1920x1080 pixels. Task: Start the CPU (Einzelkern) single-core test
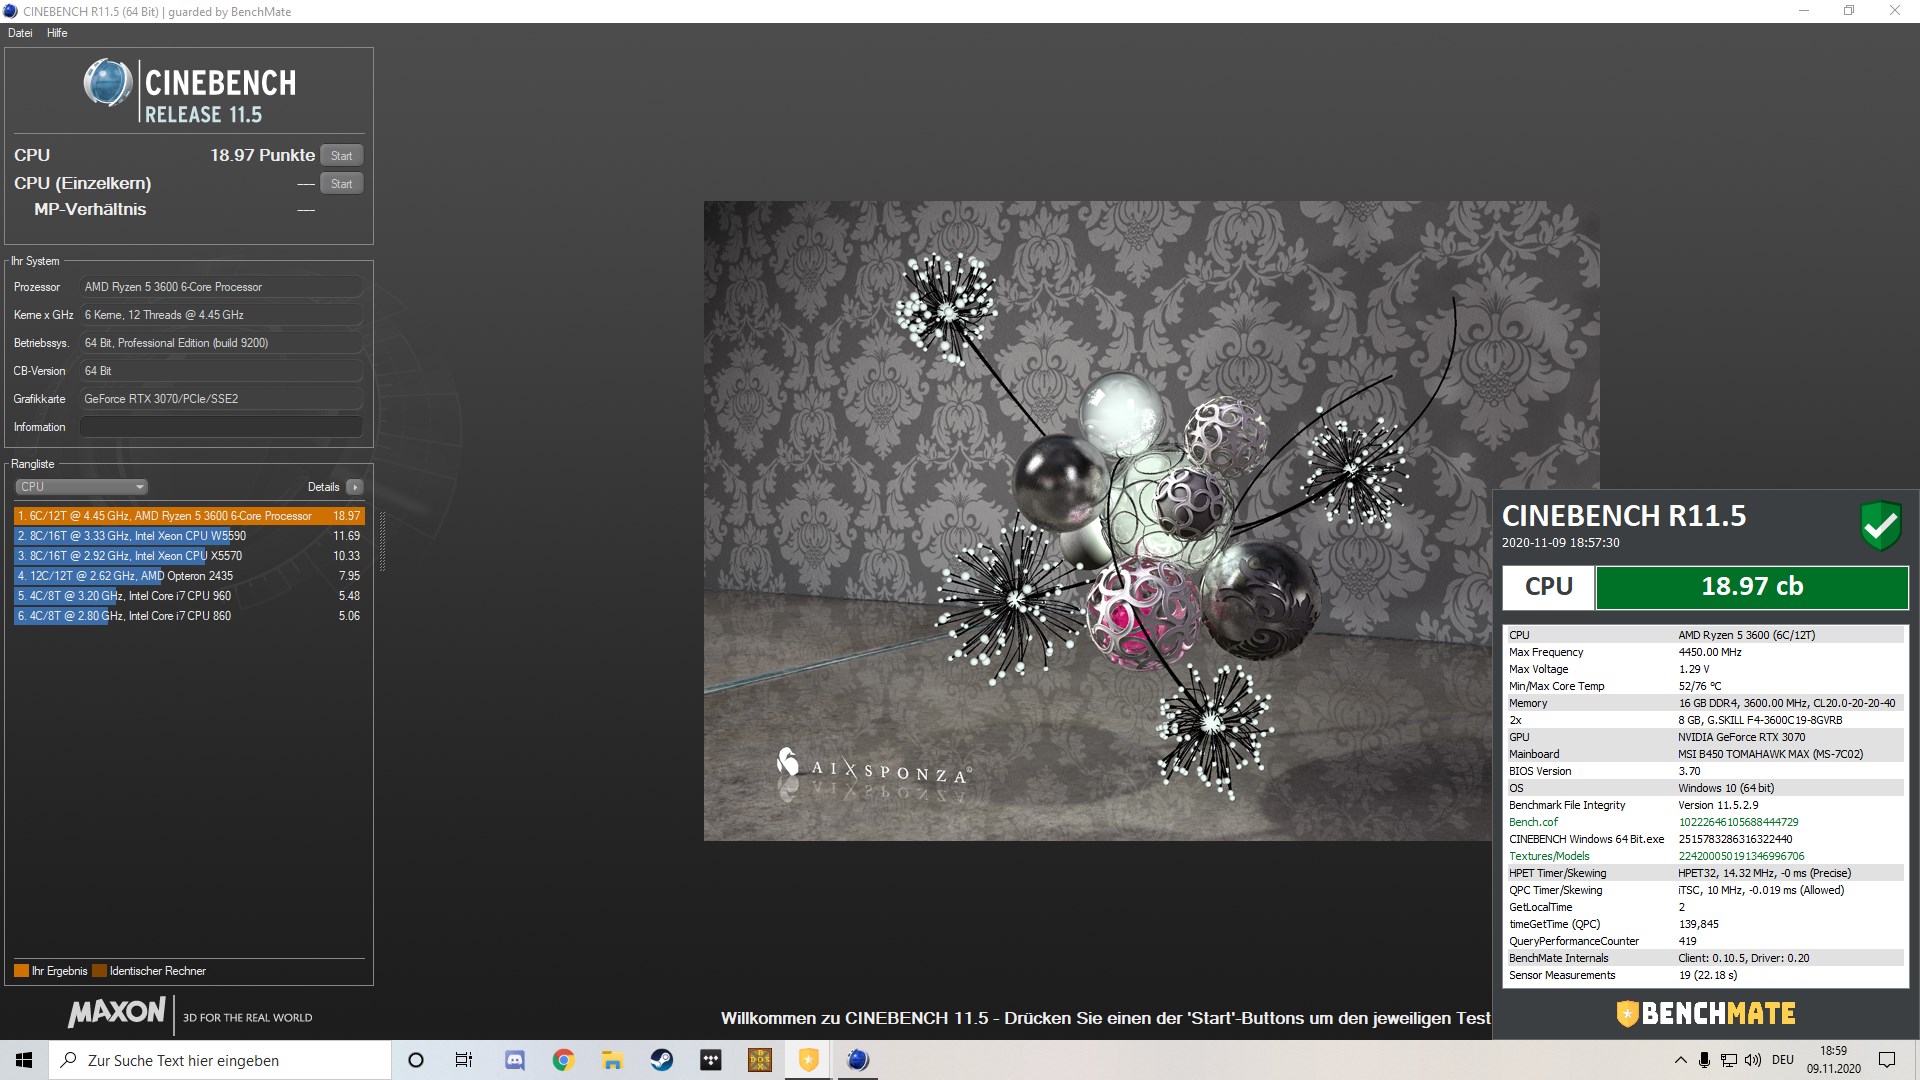(341, 183)
